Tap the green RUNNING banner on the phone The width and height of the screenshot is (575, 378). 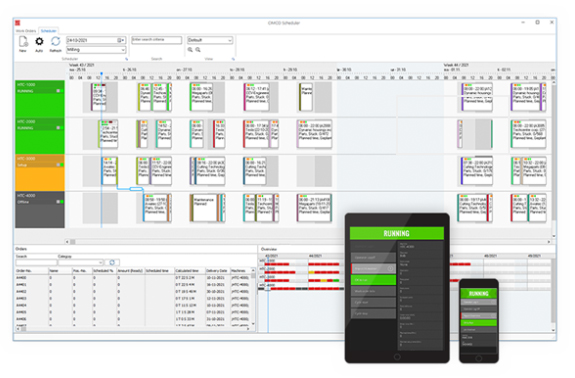[479, 293]
